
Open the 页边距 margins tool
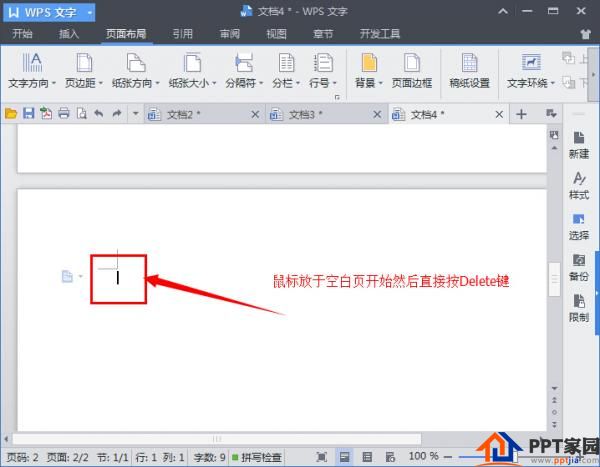[83, 71]
